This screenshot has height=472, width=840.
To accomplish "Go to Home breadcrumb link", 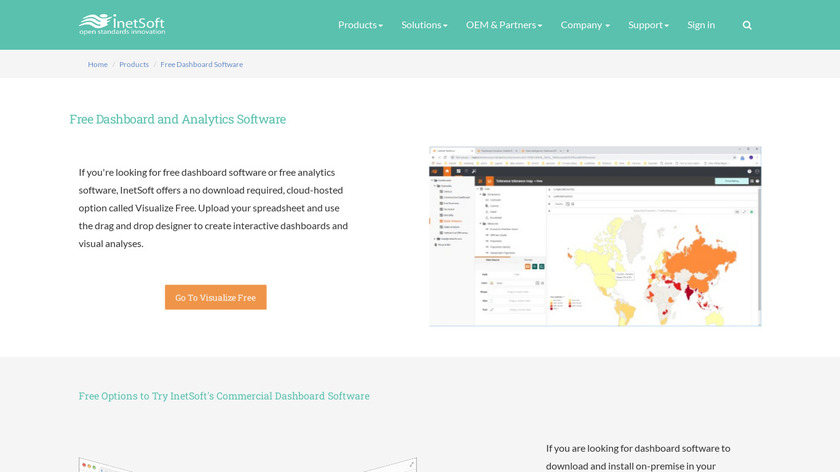I will coord(97,64).
